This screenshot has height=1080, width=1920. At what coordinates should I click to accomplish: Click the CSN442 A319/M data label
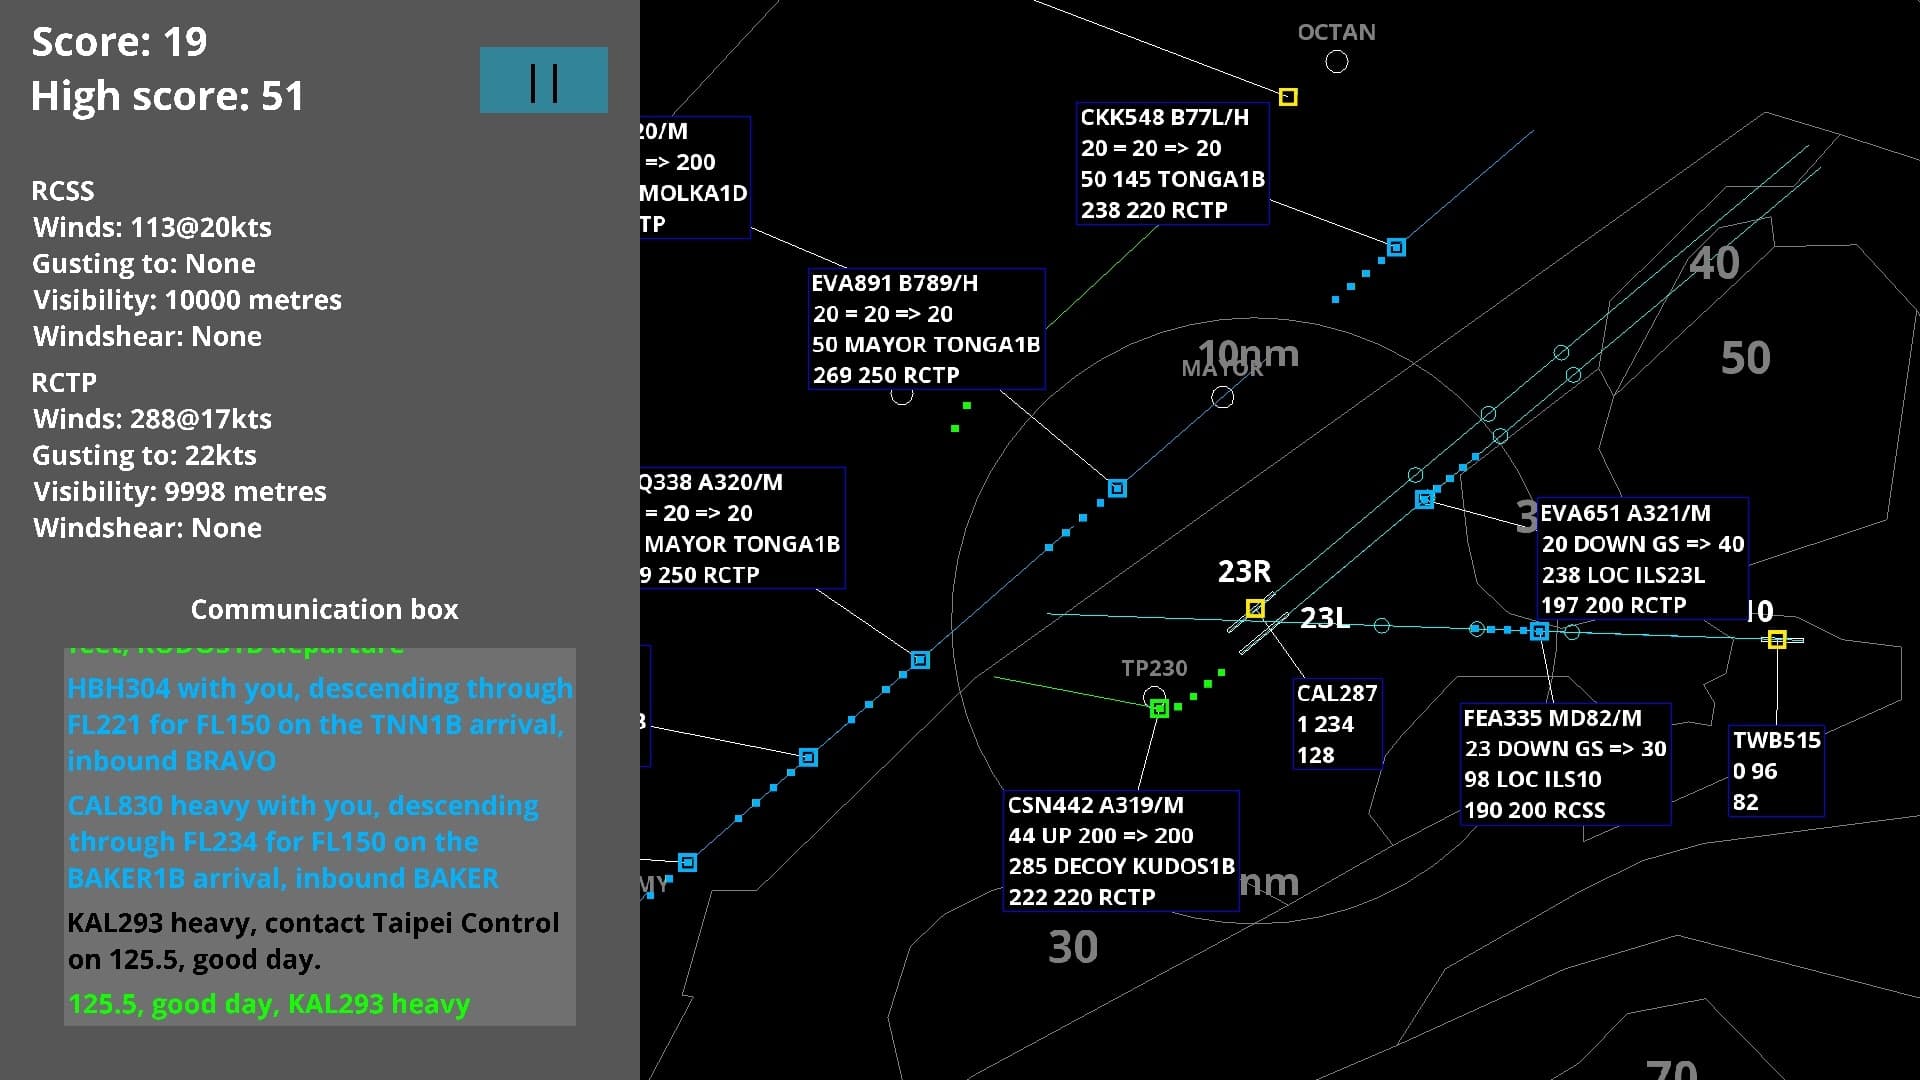tap(1121, 851)
